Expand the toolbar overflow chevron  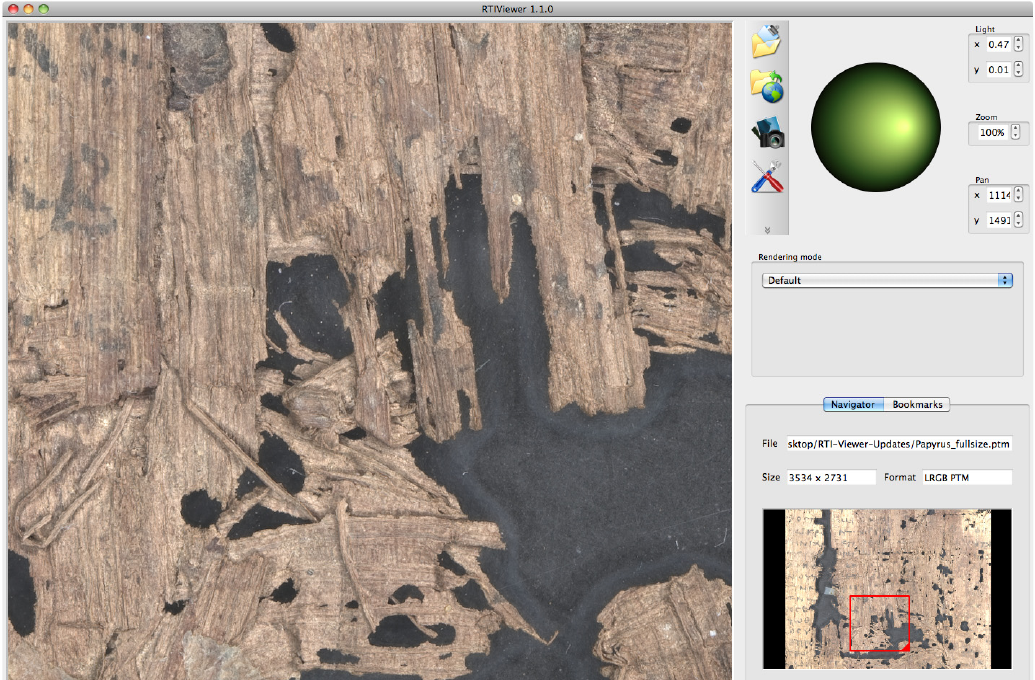pyautogui.click(x=767, y=229)
